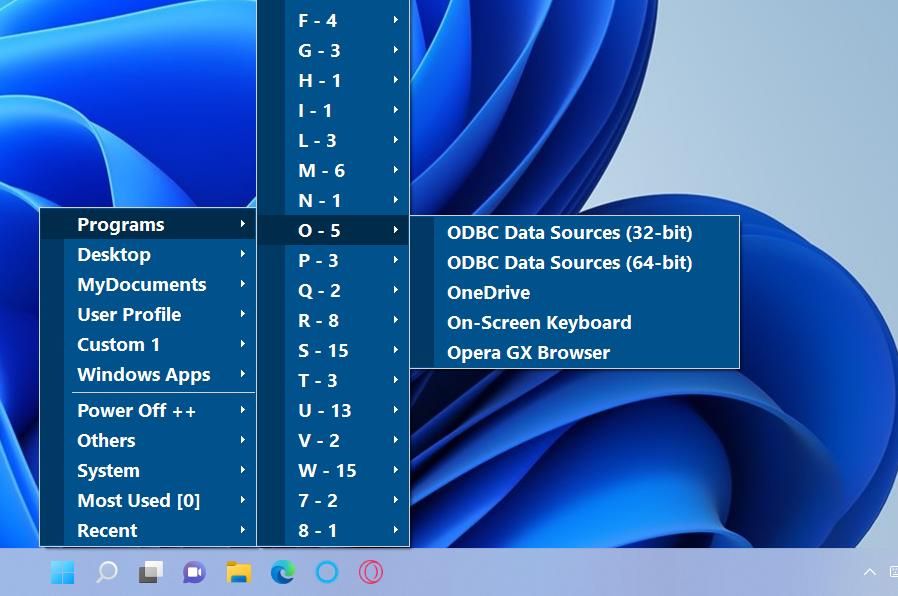Expand the L - 3 group
The width and height of the screenshot is (898, 596).
pyautogui.click(x=333, y=140)
